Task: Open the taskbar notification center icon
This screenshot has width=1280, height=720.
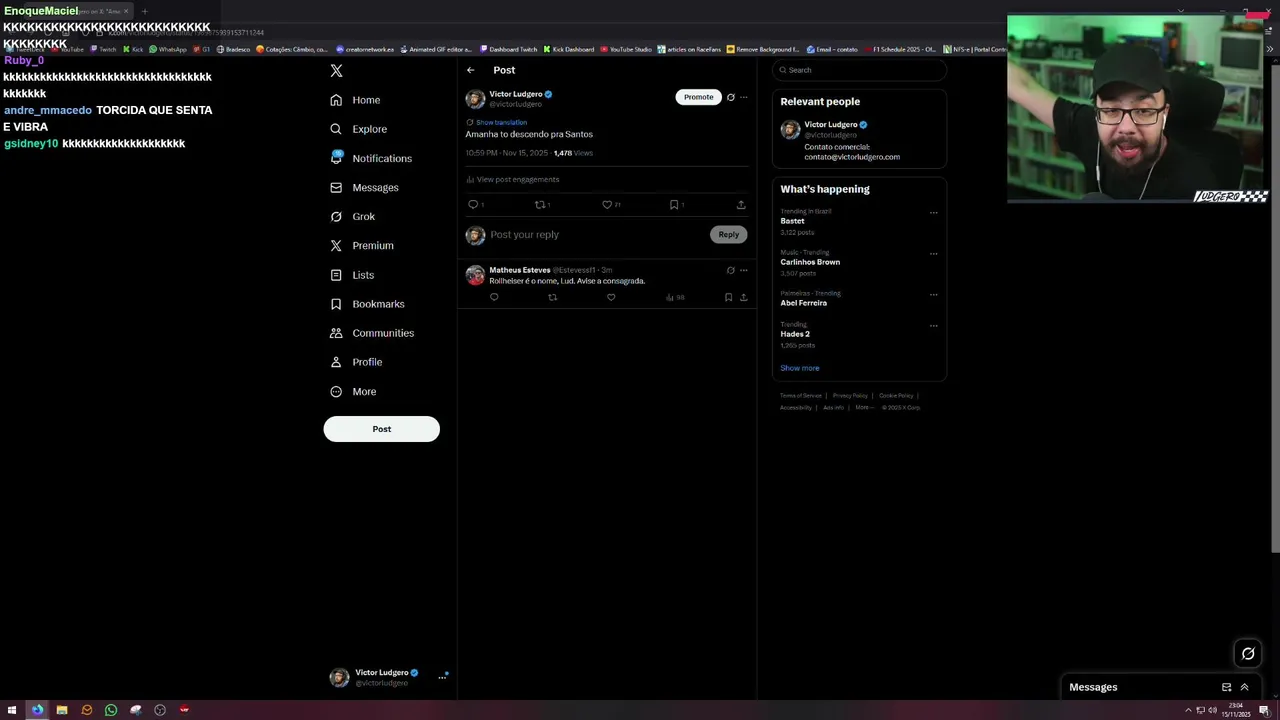Action: point(1264,710)
